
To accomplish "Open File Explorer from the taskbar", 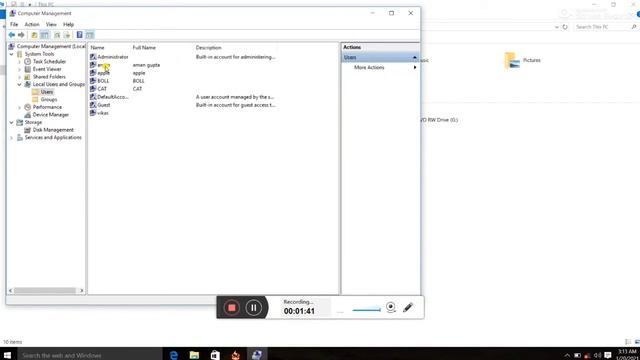I will click(x=194, y=355).
